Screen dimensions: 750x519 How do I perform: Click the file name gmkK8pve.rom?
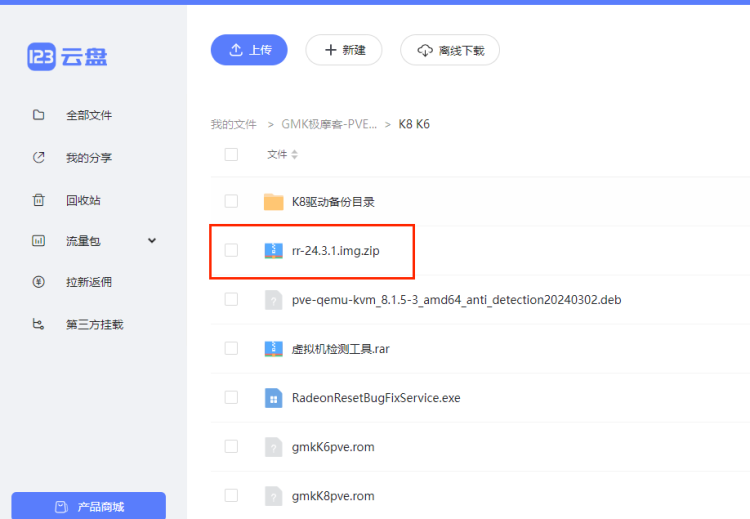[x=333, y=496]
